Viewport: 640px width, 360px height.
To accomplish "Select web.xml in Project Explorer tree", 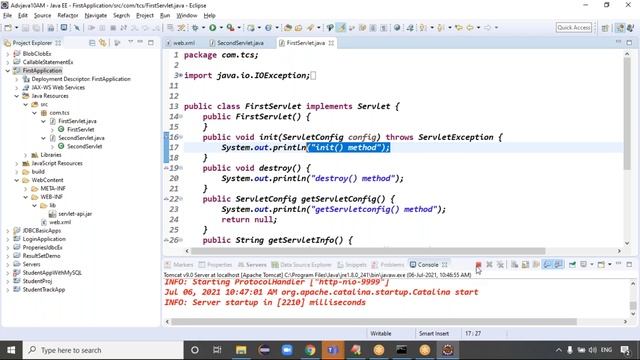I will (60, 222).
